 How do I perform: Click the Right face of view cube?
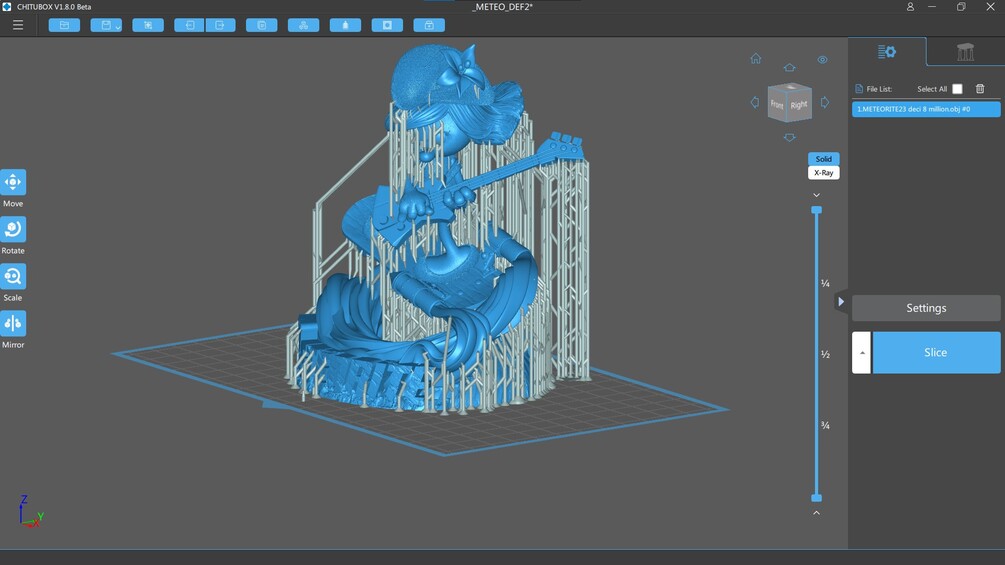click(799, 105)
